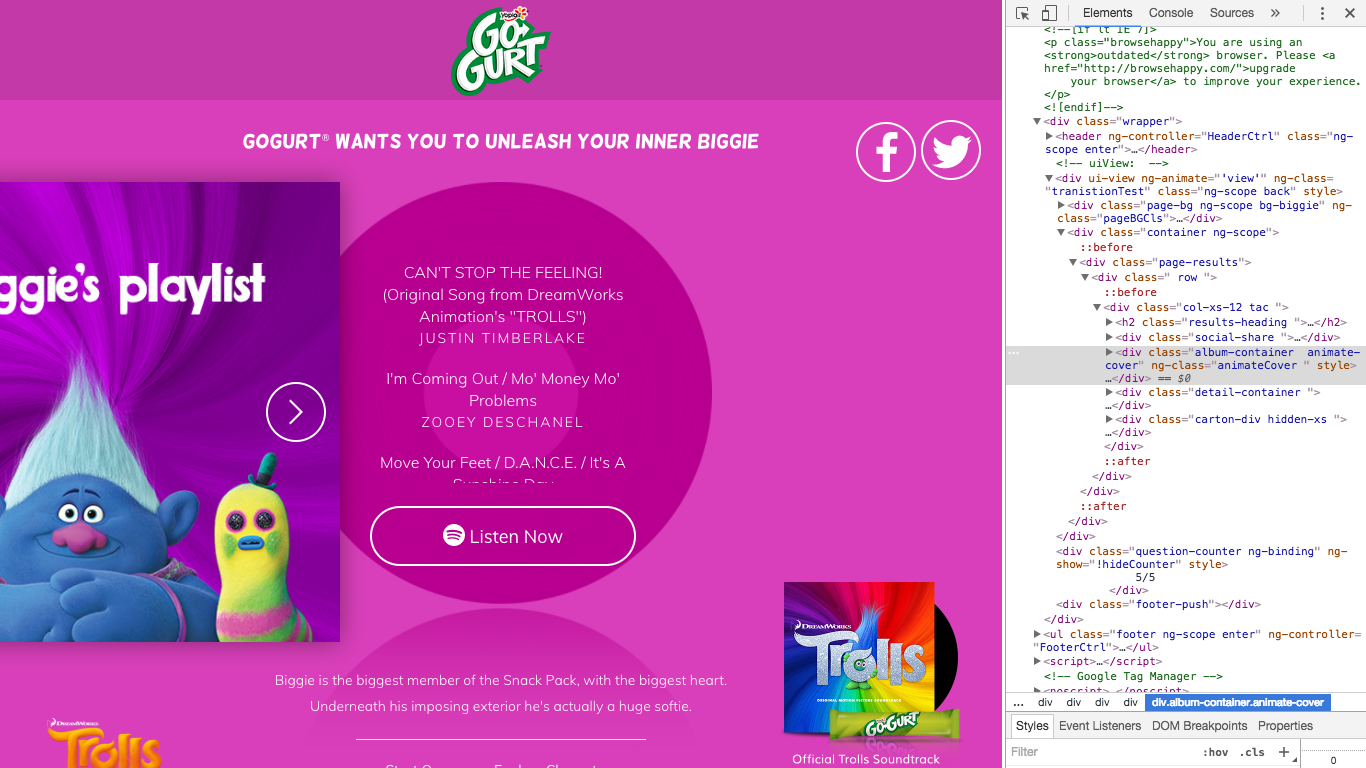Click the unleash your inner Biggie heading
The image size is (1366, 768).
tap(501, 141)
